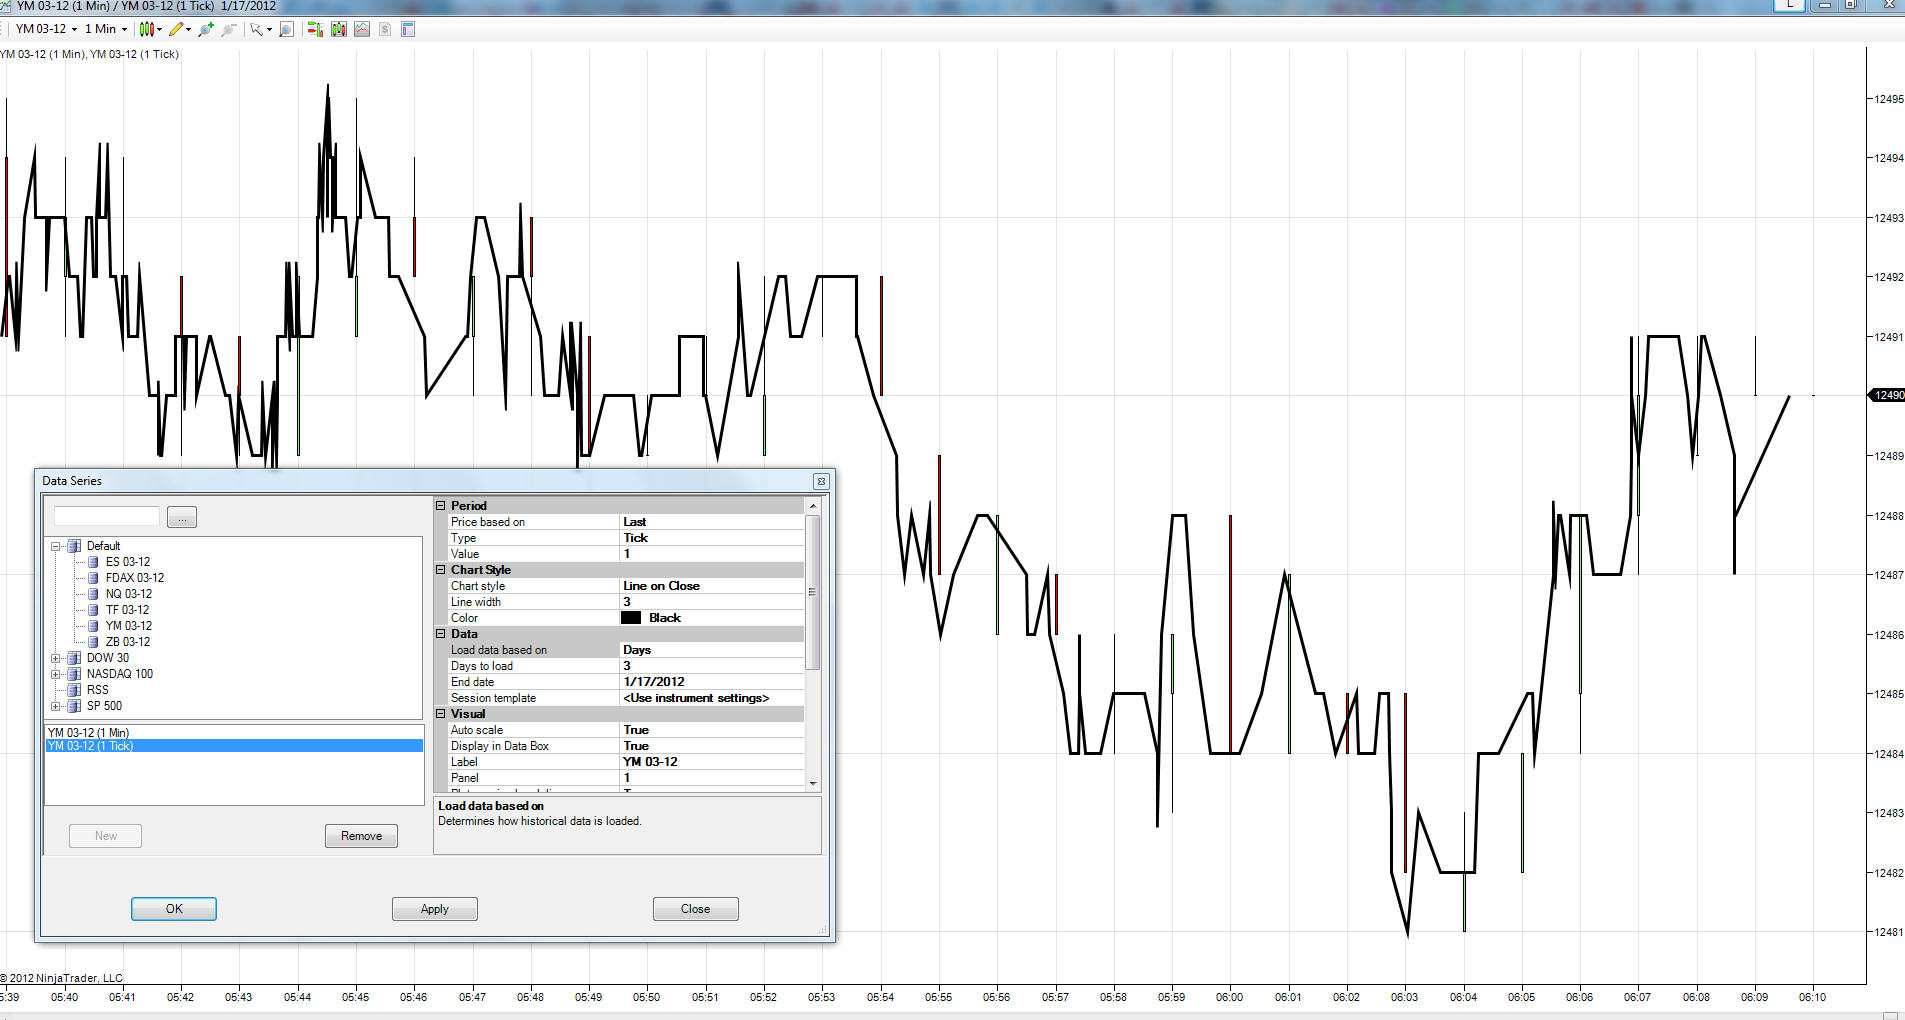
Task: Close the Data Series dialog with X
Action: (x=821, y=481)
